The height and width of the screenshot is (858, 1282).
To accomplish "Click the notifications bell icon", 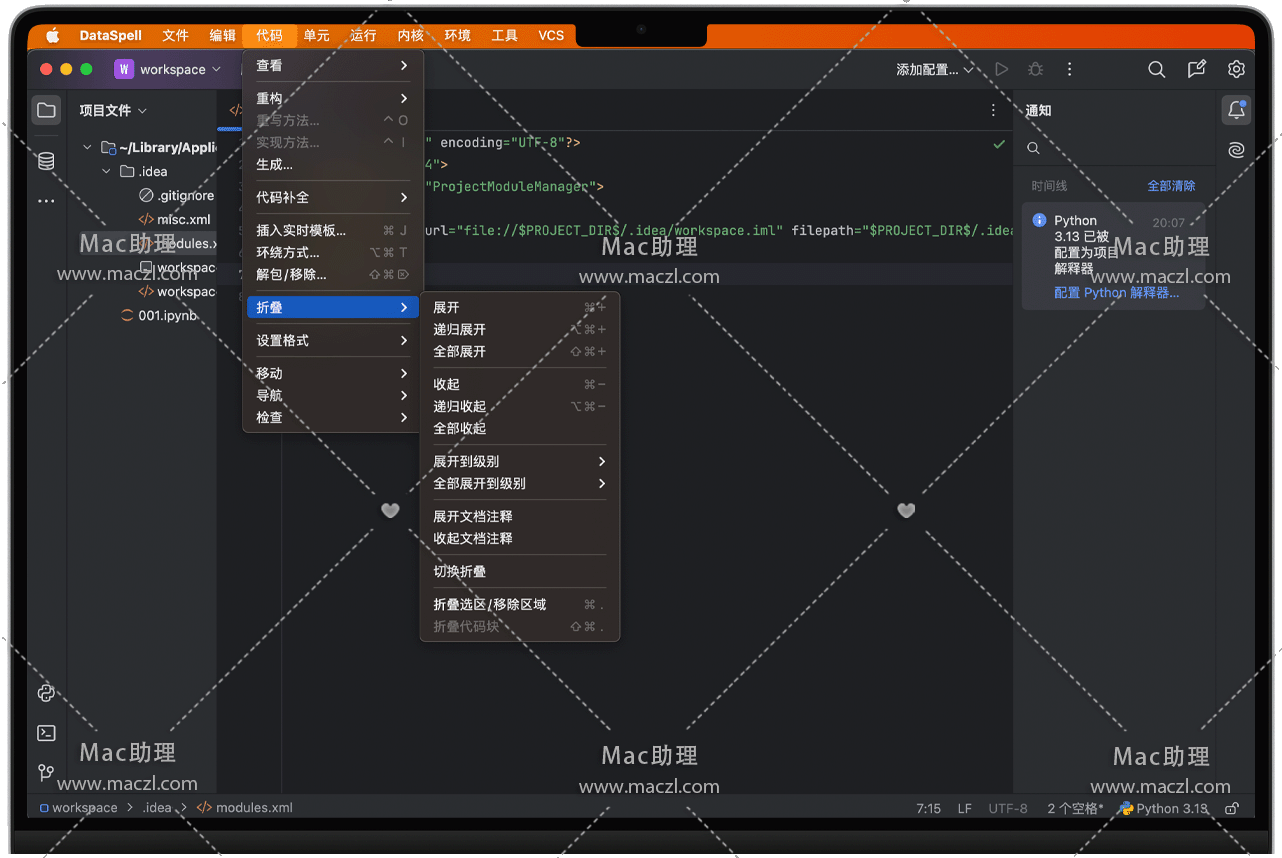I will (1236, 110).
